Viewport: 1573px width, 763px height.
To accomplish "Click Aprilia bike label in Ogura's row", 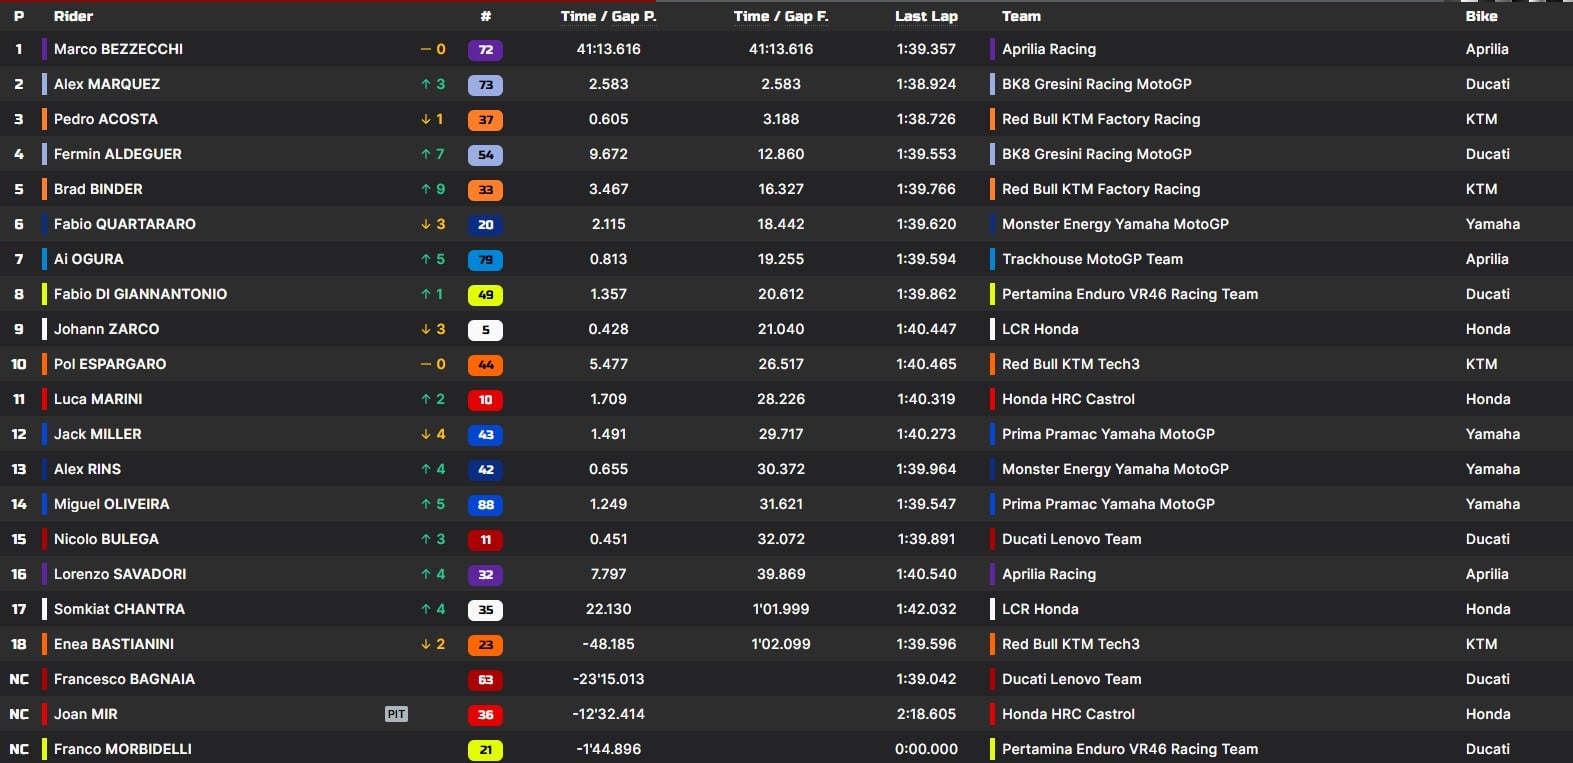I will click(1487, 259).
